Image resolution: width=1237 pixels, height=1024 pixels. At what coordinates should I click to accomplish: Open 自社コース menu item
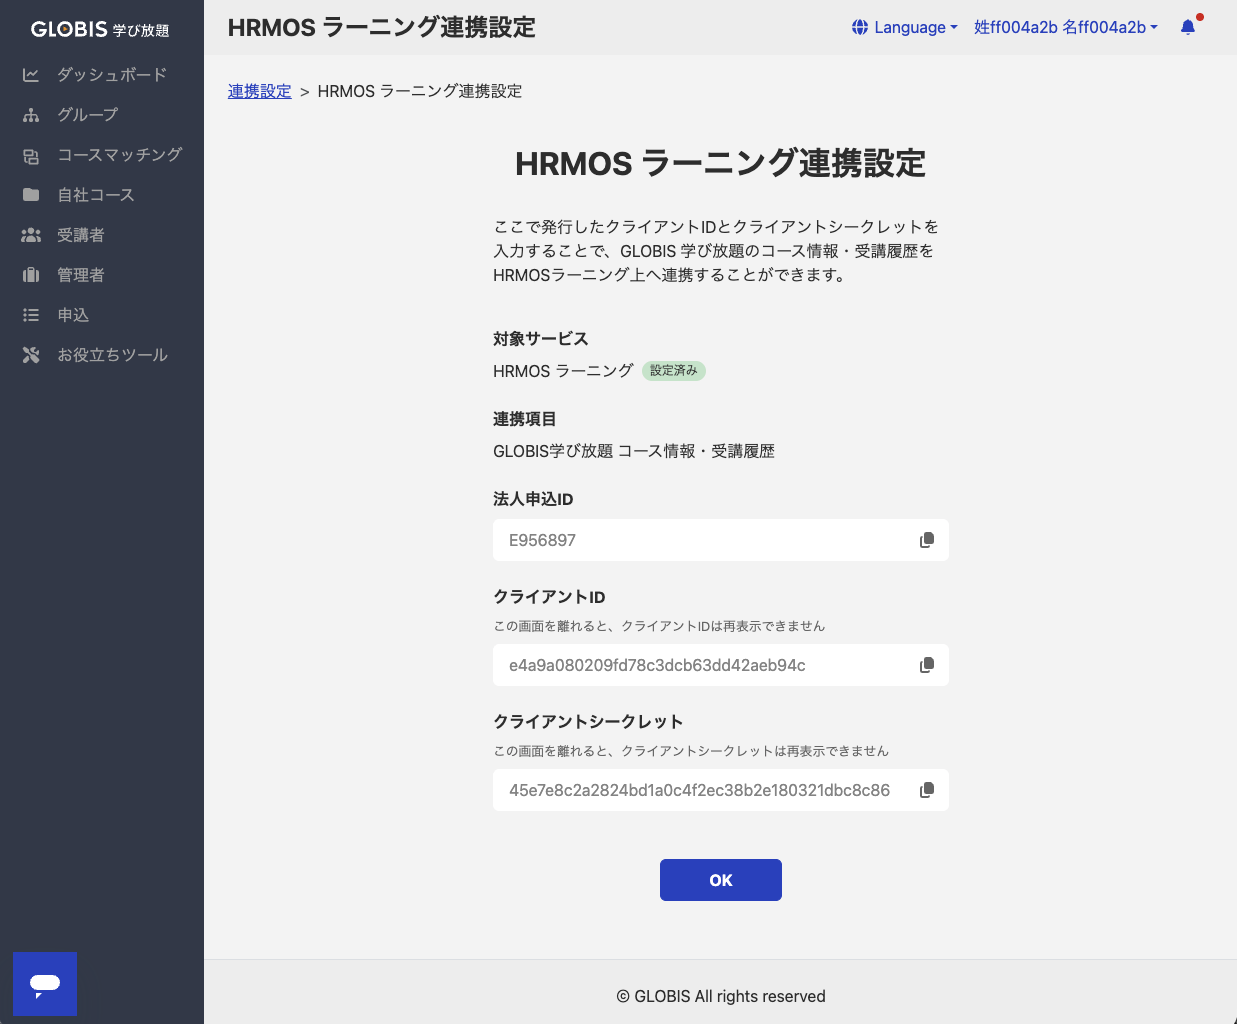tap(96, 195)
